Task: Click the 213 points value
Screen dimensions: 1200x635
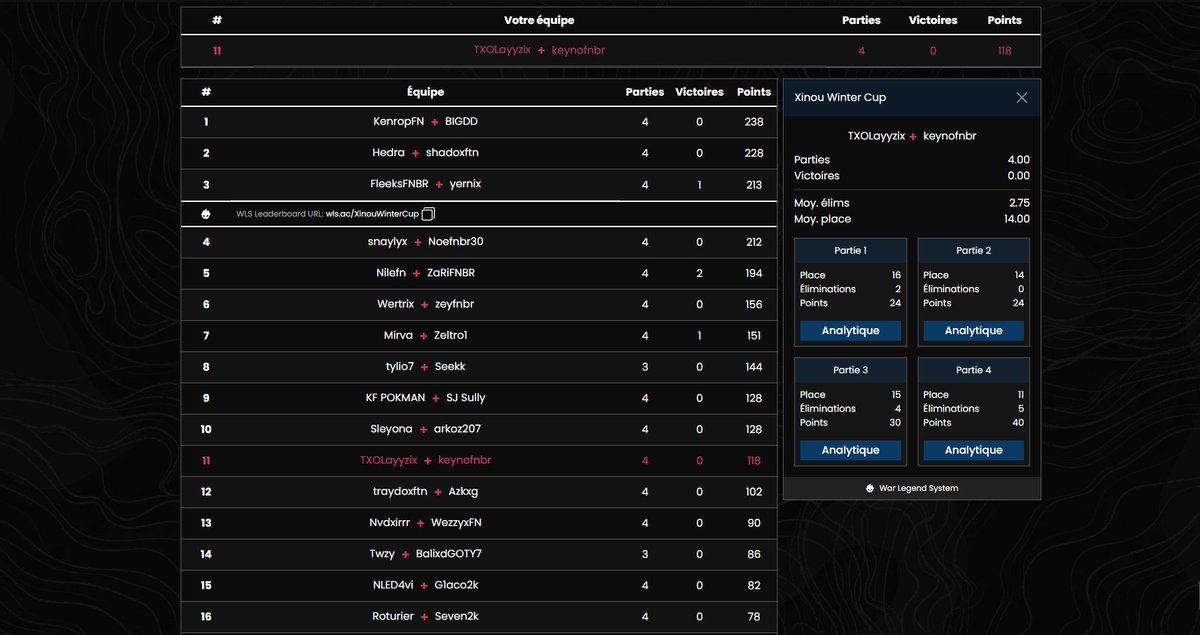Action: pyautogui.click(x=754, y=184)
